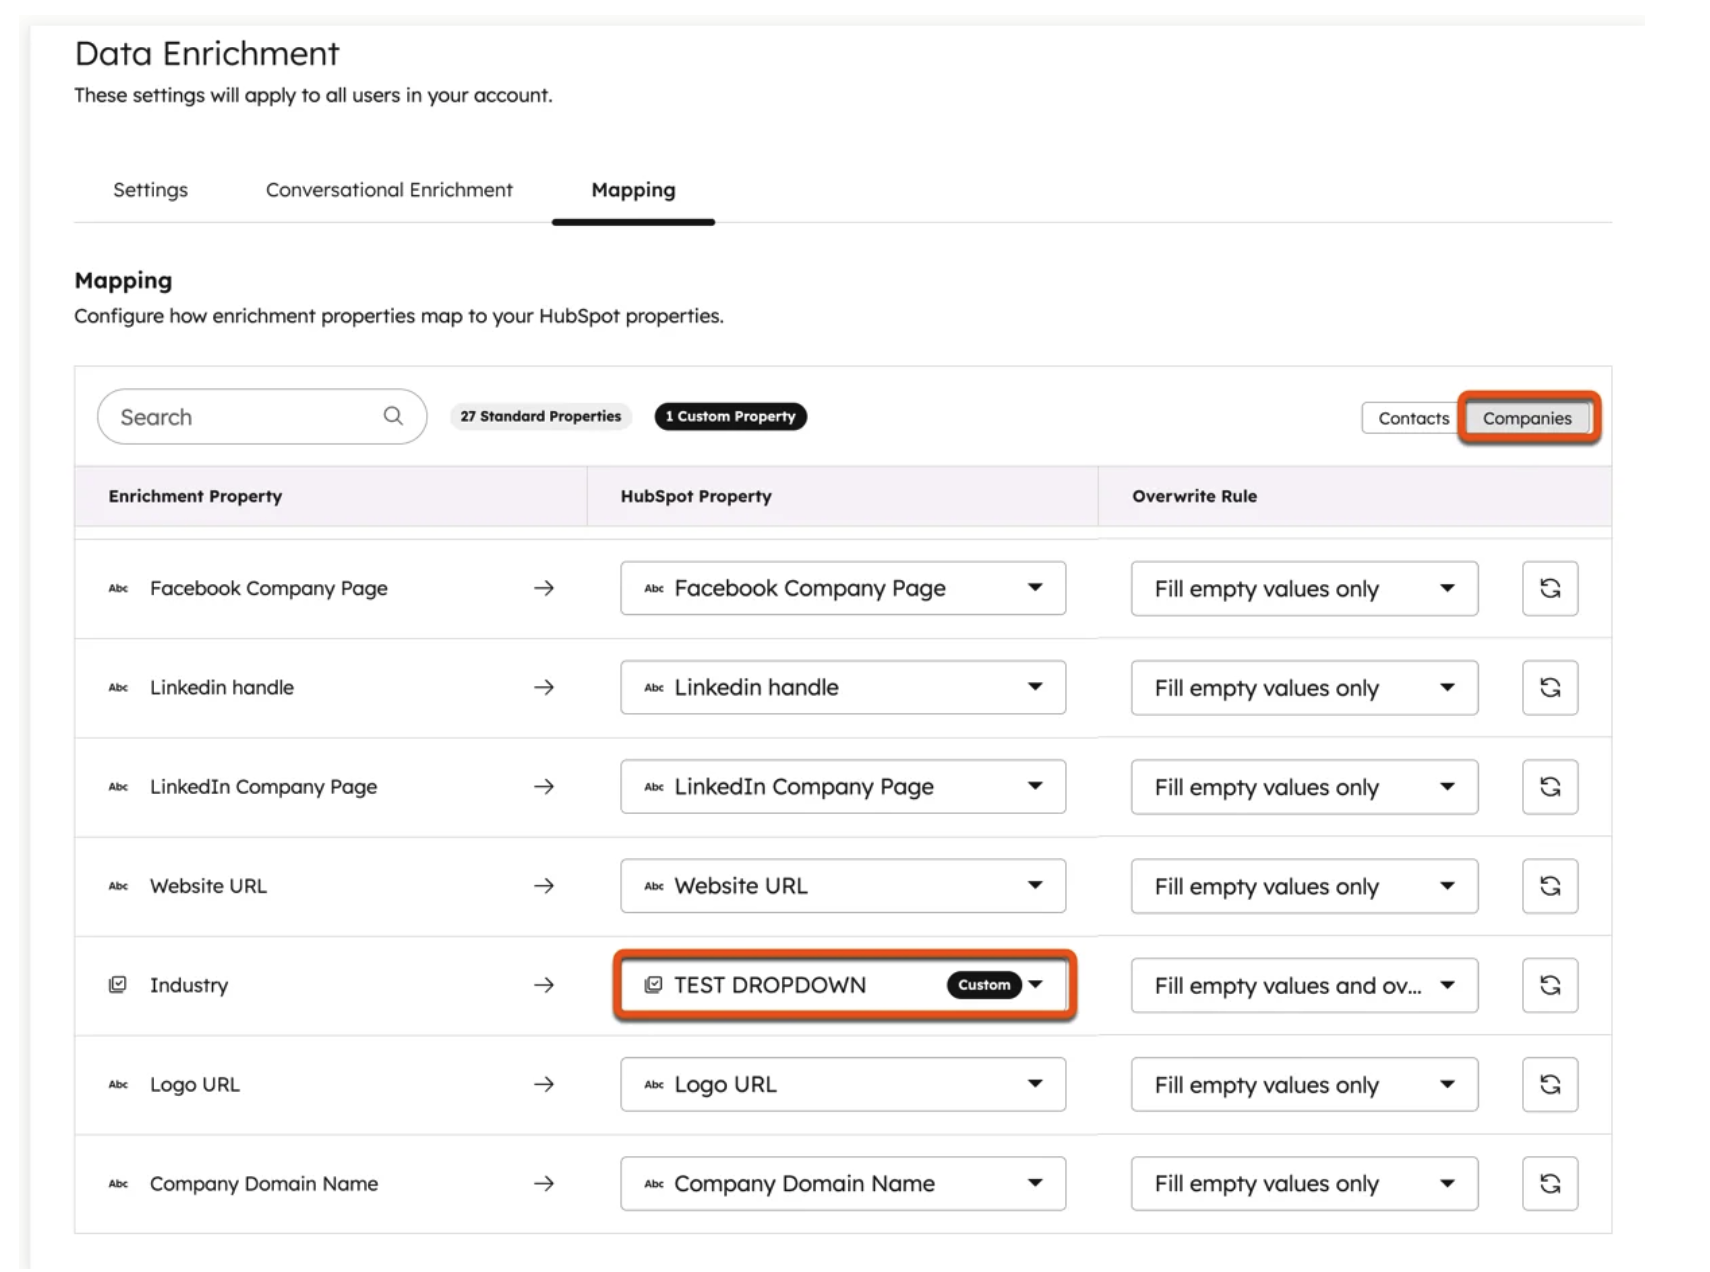
Task: Switch to Conversational Enrichment tab
Action: [389, 190]
